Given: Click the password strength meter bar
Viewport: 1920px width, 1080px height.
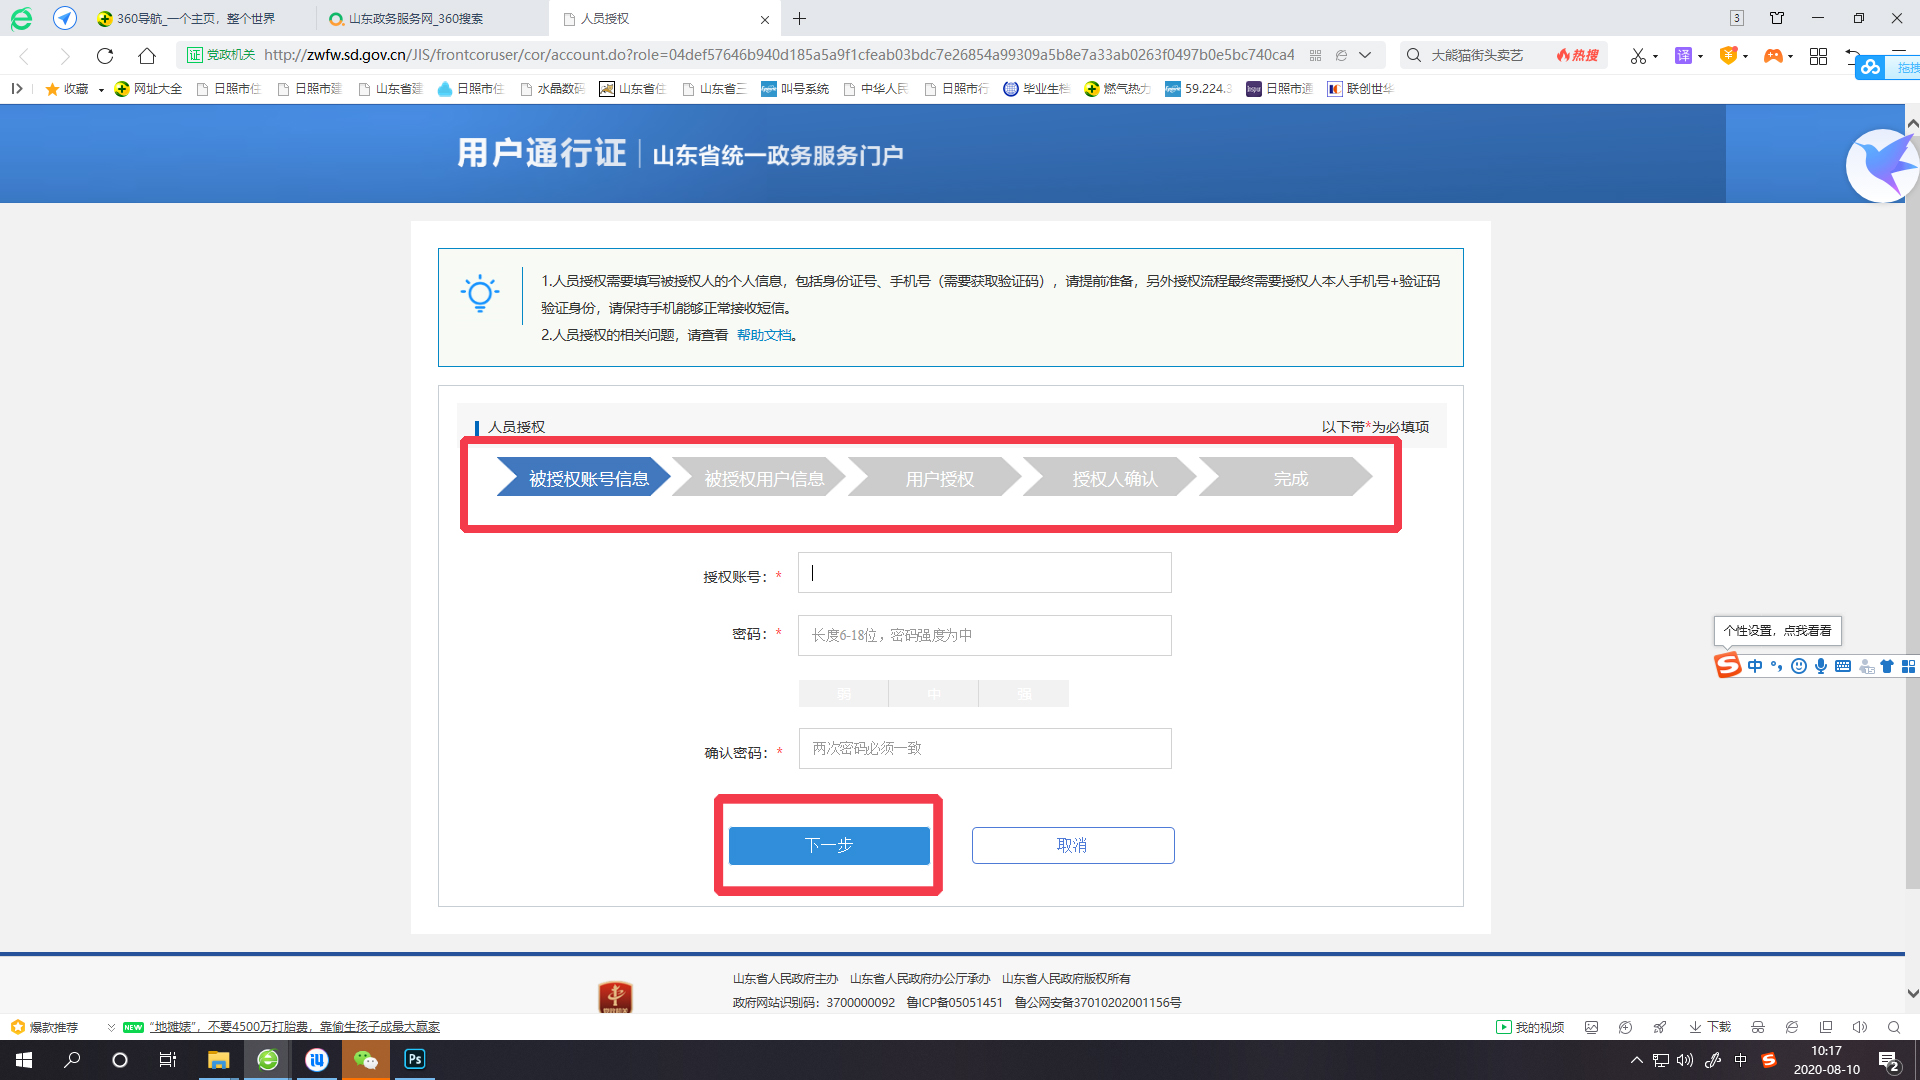Looking at the screenshot, I should click(933, 693).
